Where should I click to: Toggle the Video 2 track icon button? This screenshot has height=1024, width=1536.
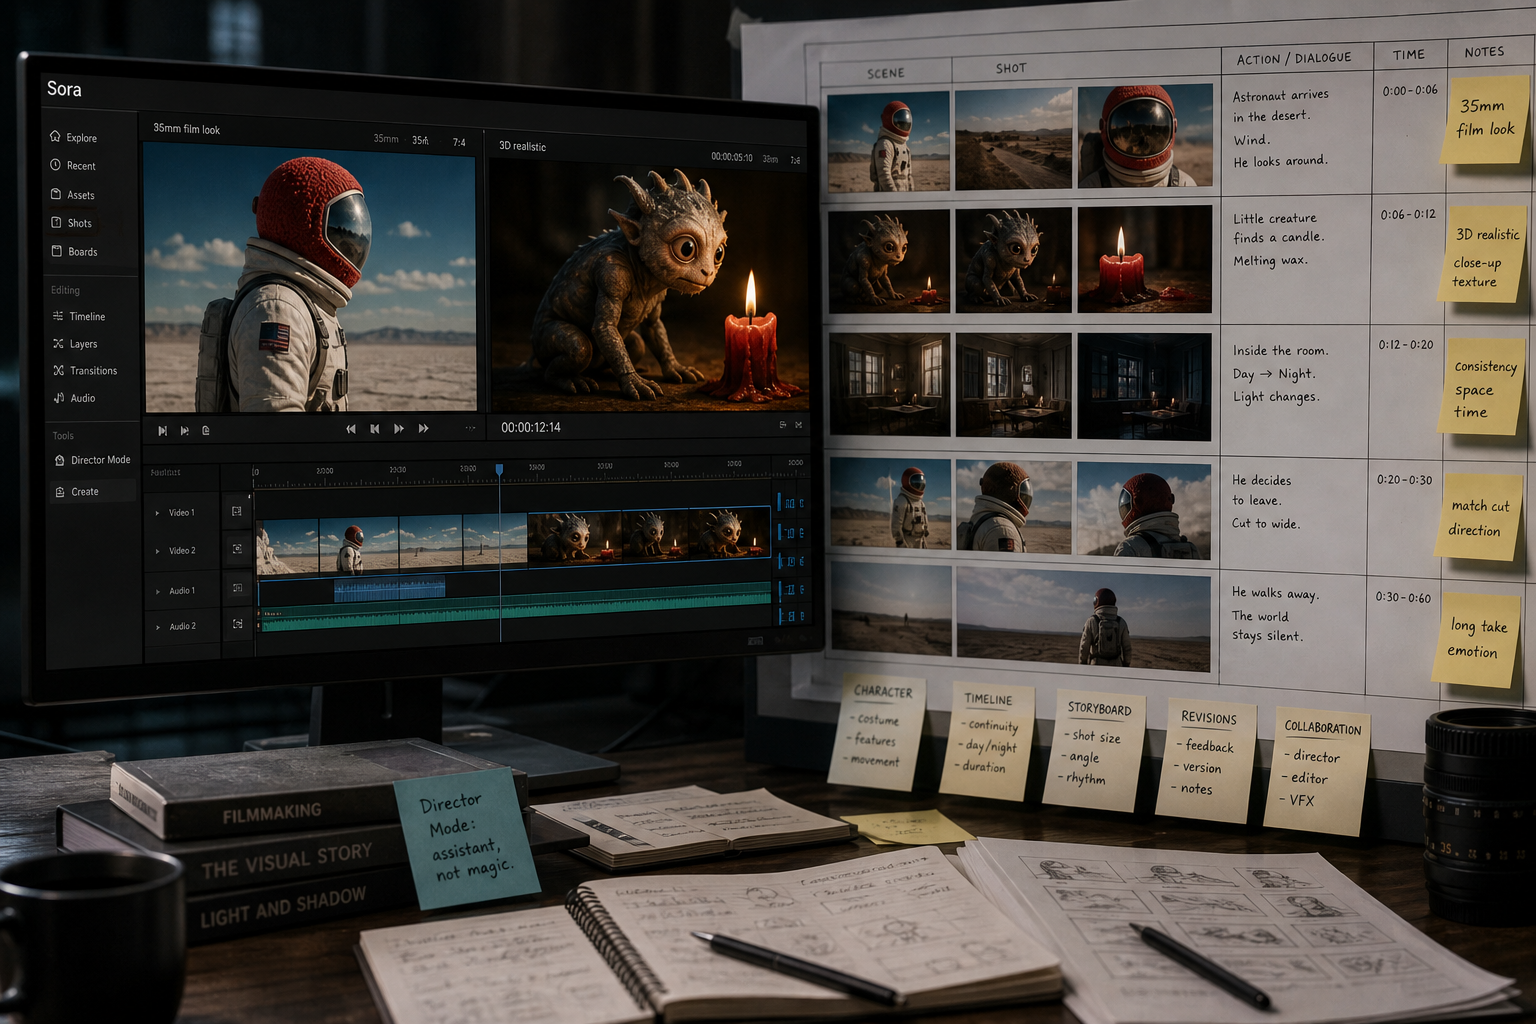click(x=237, y=549)
